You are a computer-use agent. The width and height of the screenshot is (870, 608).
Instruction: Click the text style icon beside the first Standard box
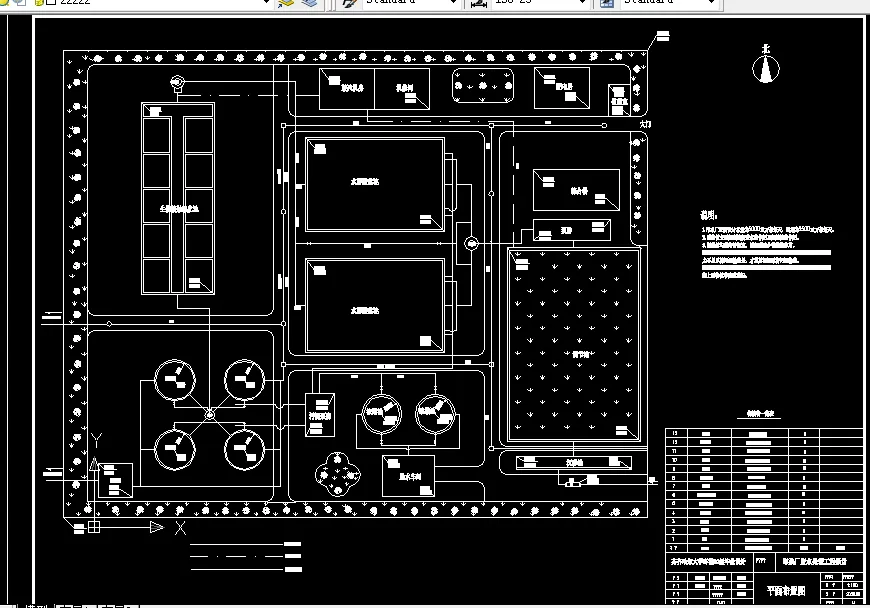pyautogui.click(x=350, y=2)
